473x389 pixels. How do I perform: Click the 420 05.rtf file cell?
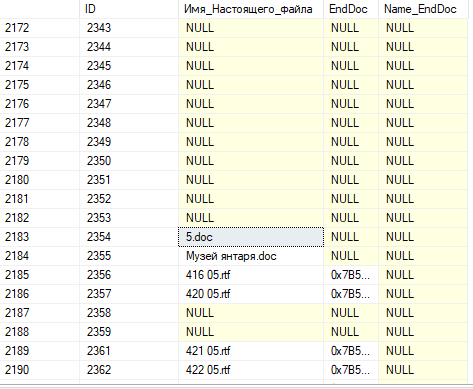tap(251, 294)
